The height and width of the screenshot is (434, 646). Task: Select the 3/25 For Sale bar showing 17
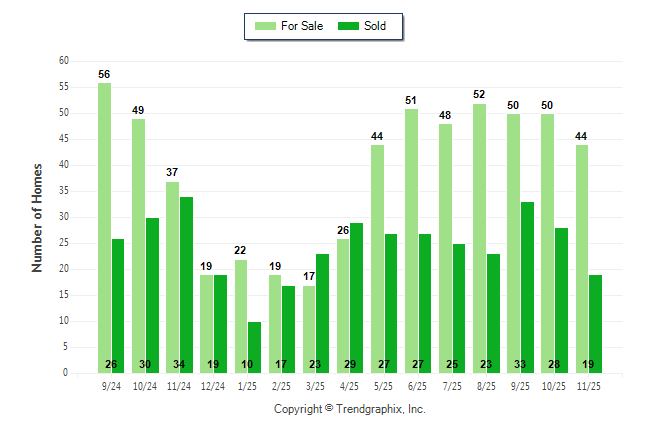pos(308,329)
